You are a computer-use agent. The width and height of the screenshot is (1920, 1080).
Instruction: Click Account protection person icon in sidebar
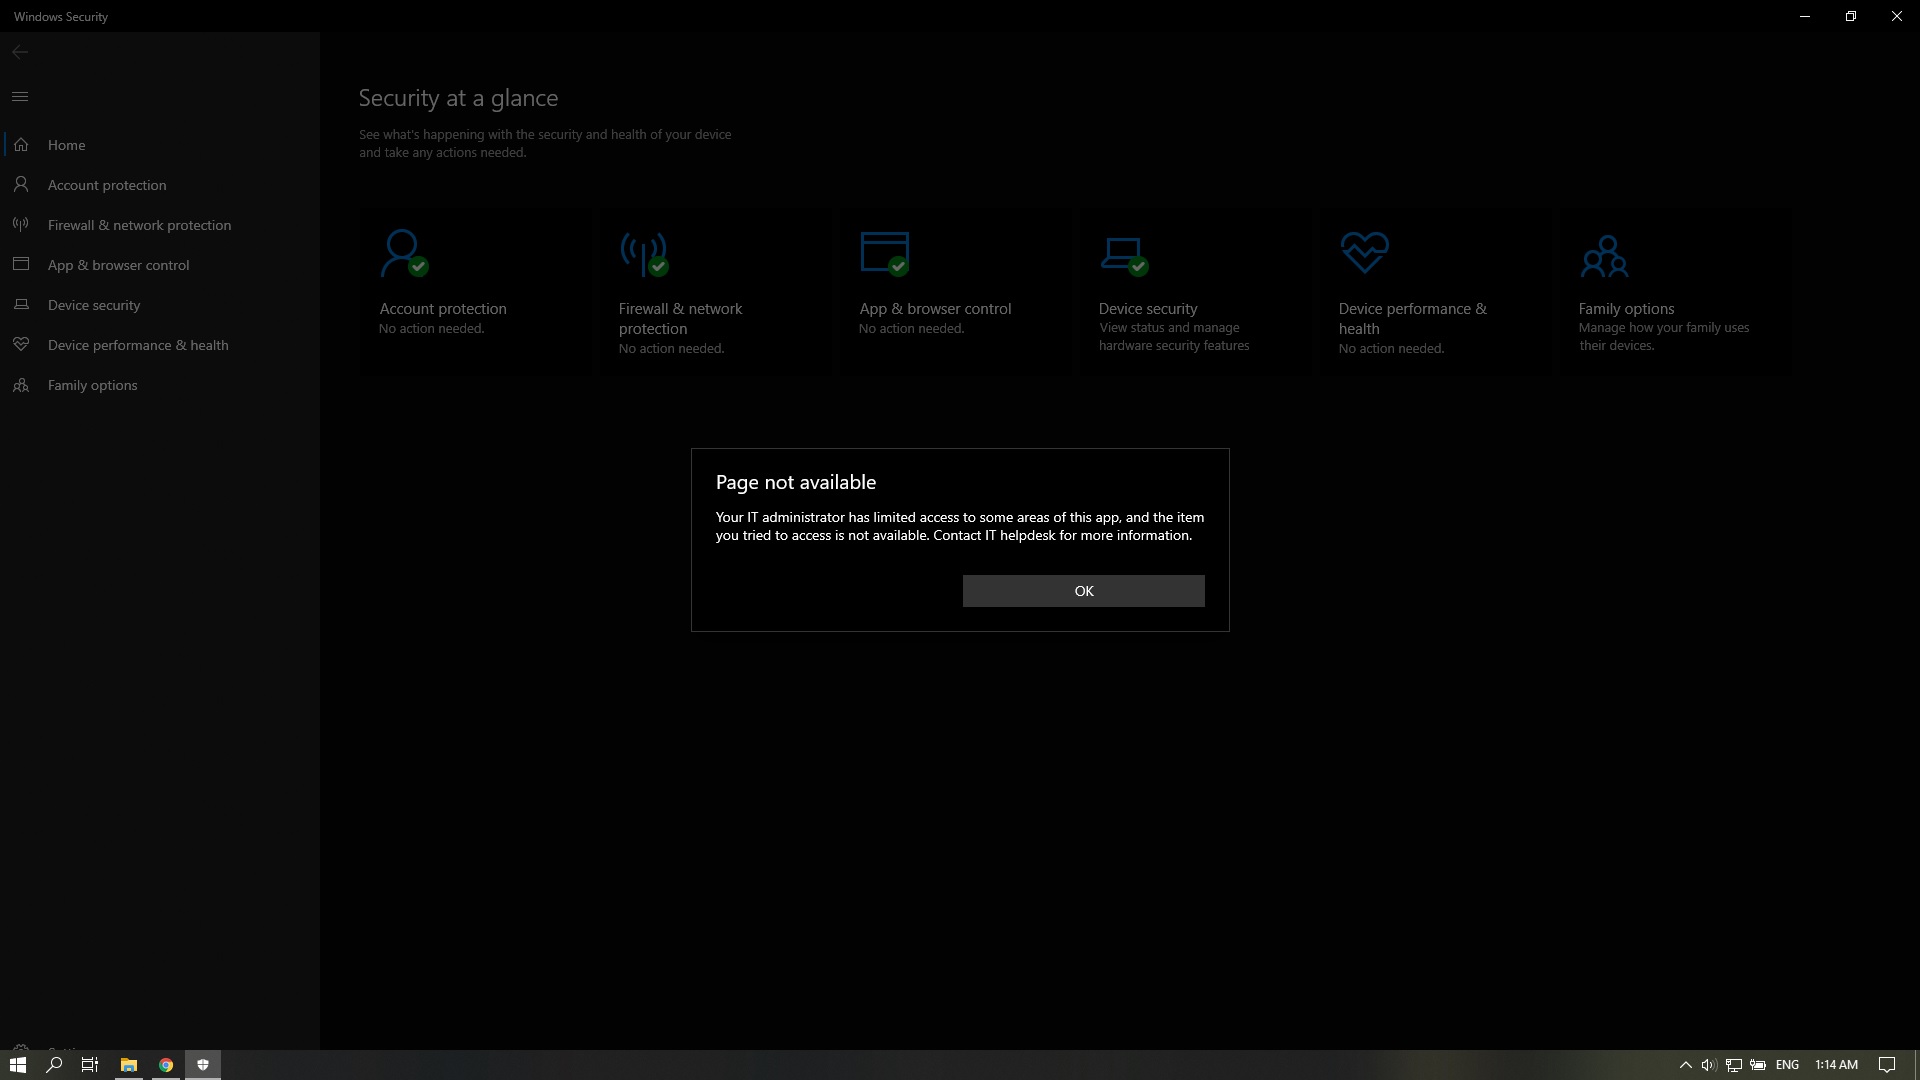pyautogui.click(x=21, y=184)
